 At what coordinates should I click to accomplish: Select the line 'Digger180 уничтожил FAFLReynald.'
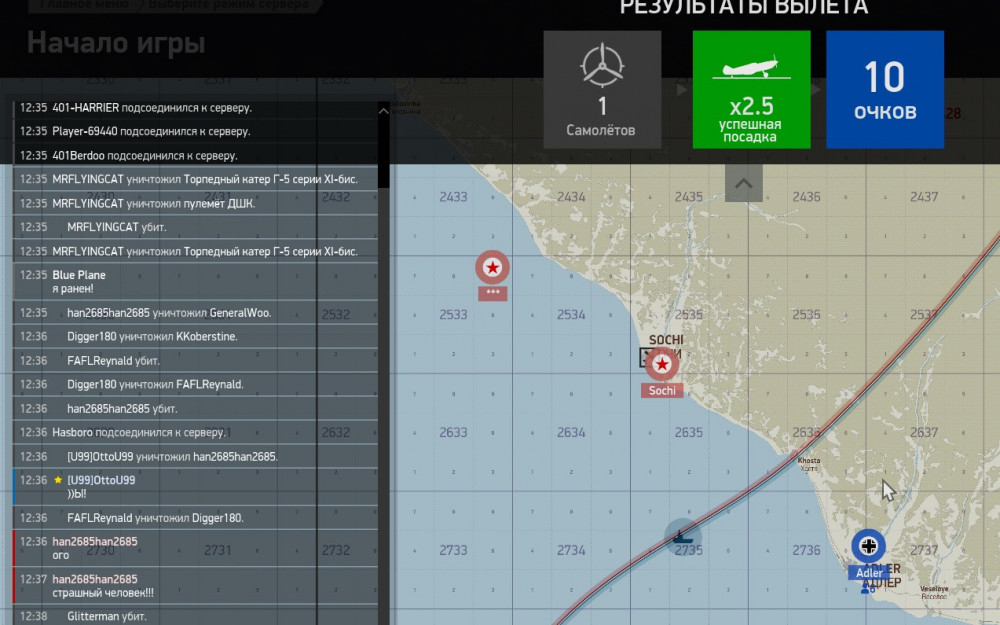click(x=195, y=384)
